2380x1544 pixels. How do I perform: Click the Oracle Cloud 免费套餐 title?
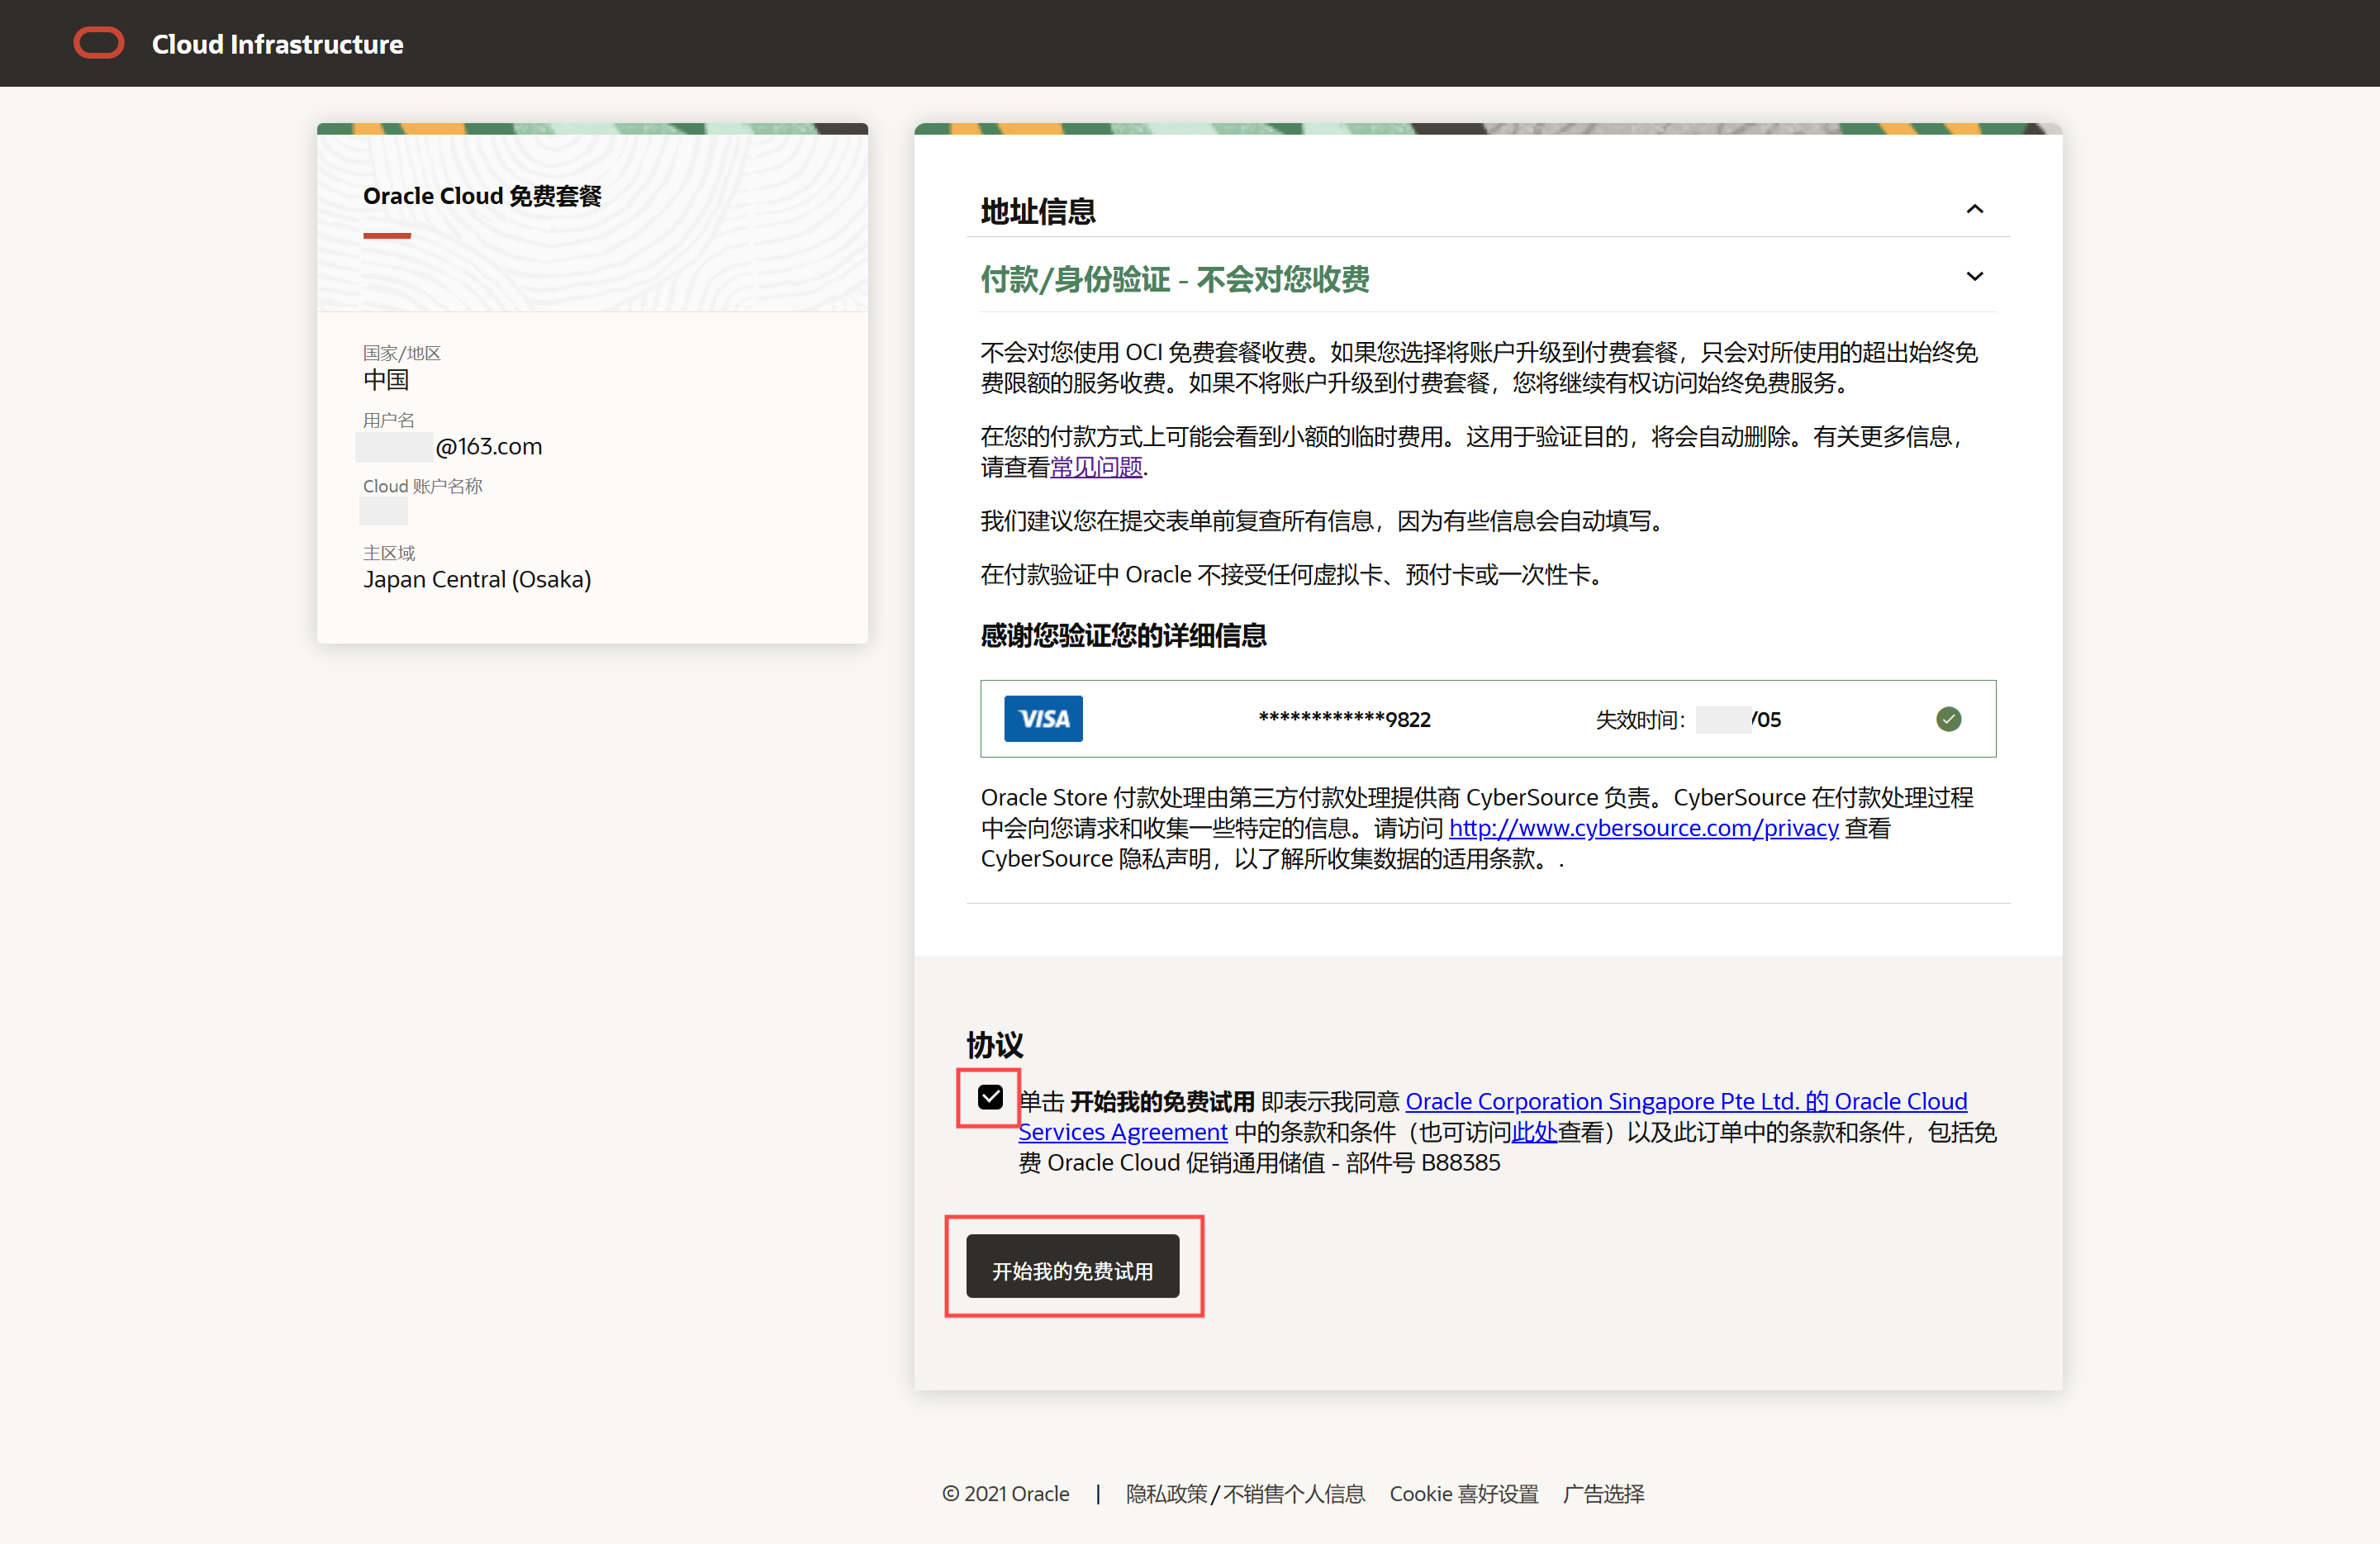click(482, 196)
